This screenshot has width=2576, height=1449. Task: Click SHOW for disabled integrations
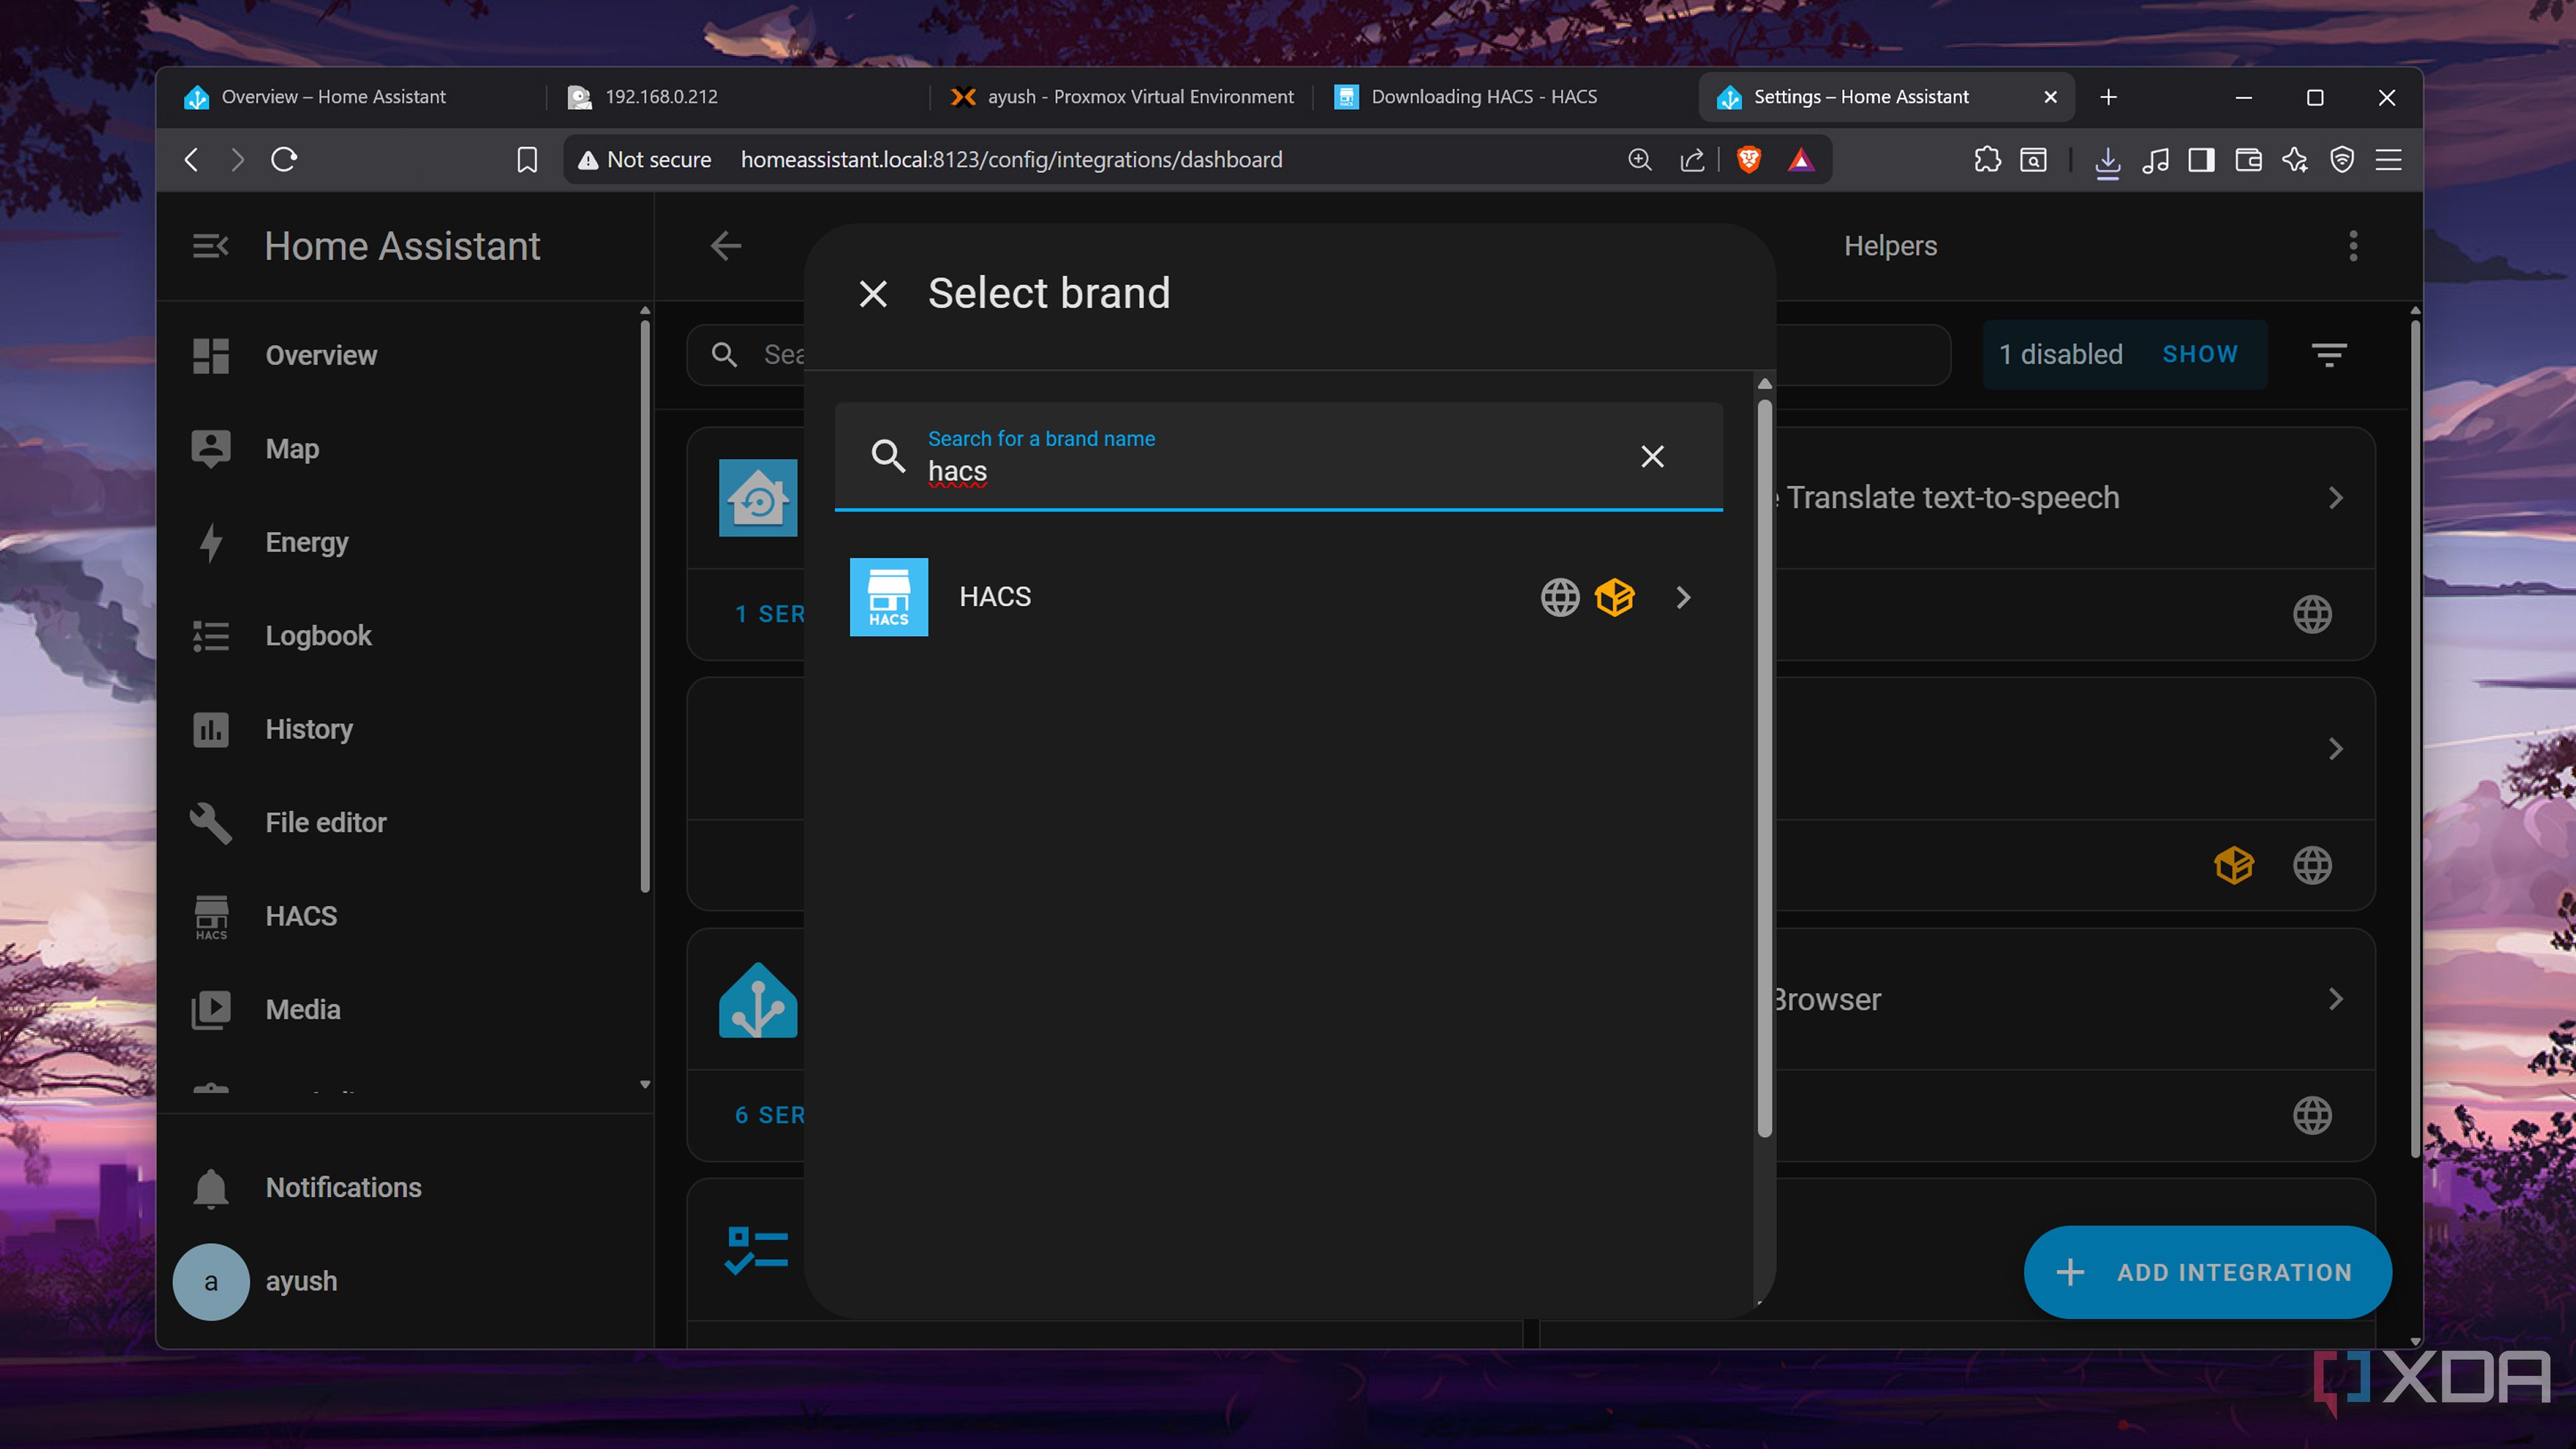tap(2200, 355)
